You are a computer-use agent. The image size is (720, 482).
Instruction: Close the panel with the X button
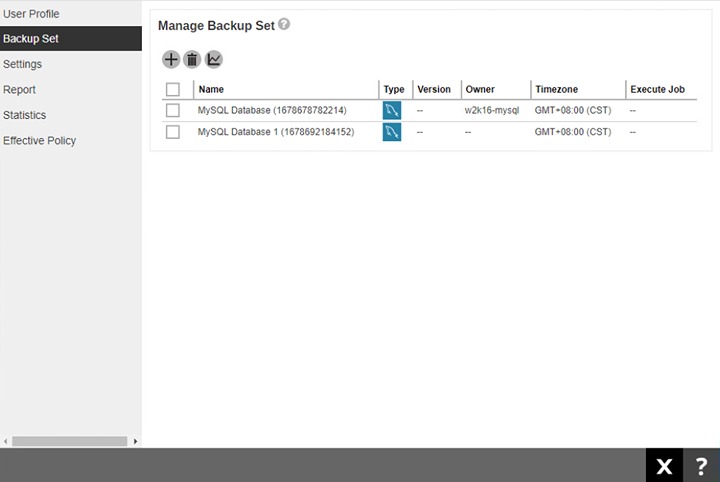[x=664, y=465]
